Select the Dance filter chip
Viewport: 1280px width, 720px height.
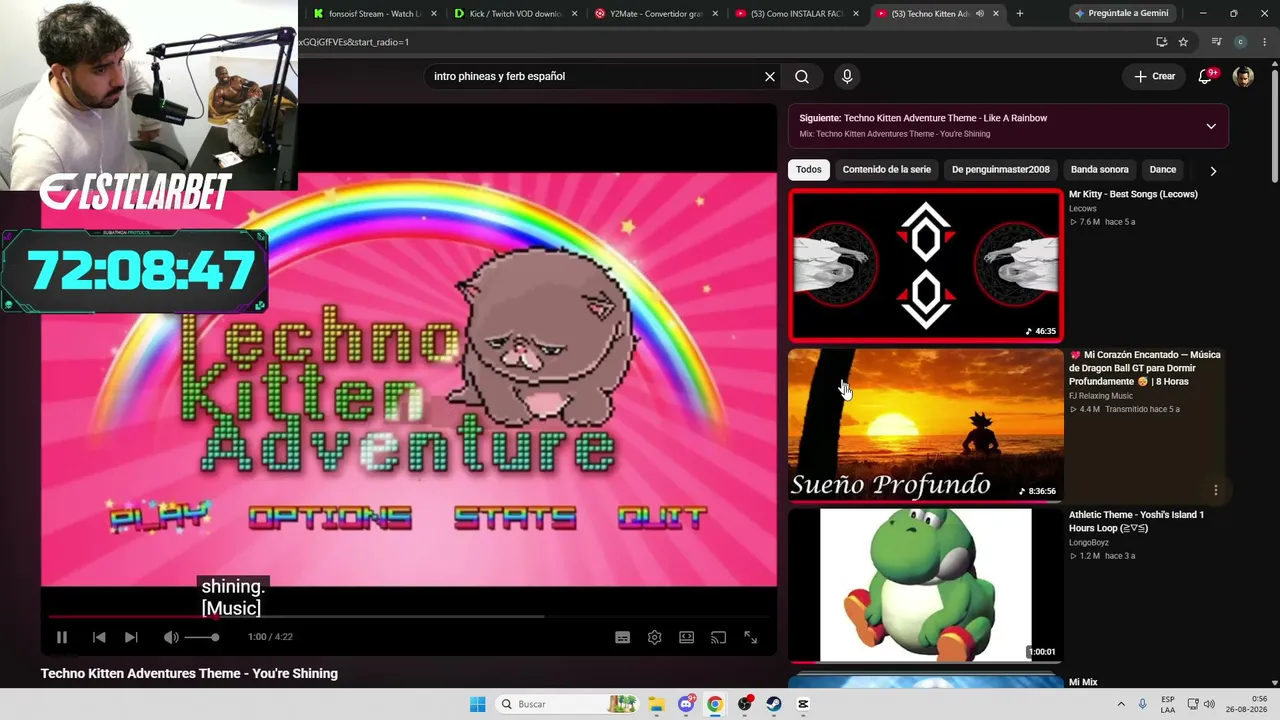click(x=1163, y=170)
